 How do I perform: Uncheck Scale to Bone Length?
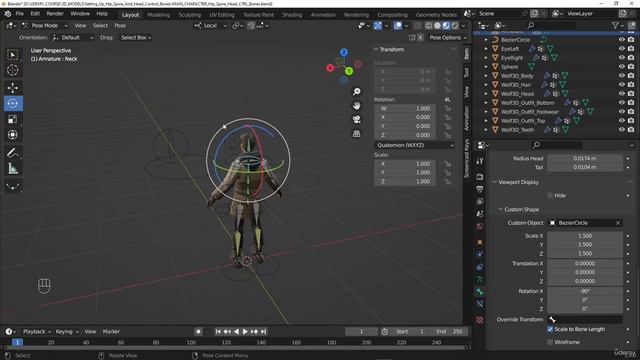coord(550,329)
